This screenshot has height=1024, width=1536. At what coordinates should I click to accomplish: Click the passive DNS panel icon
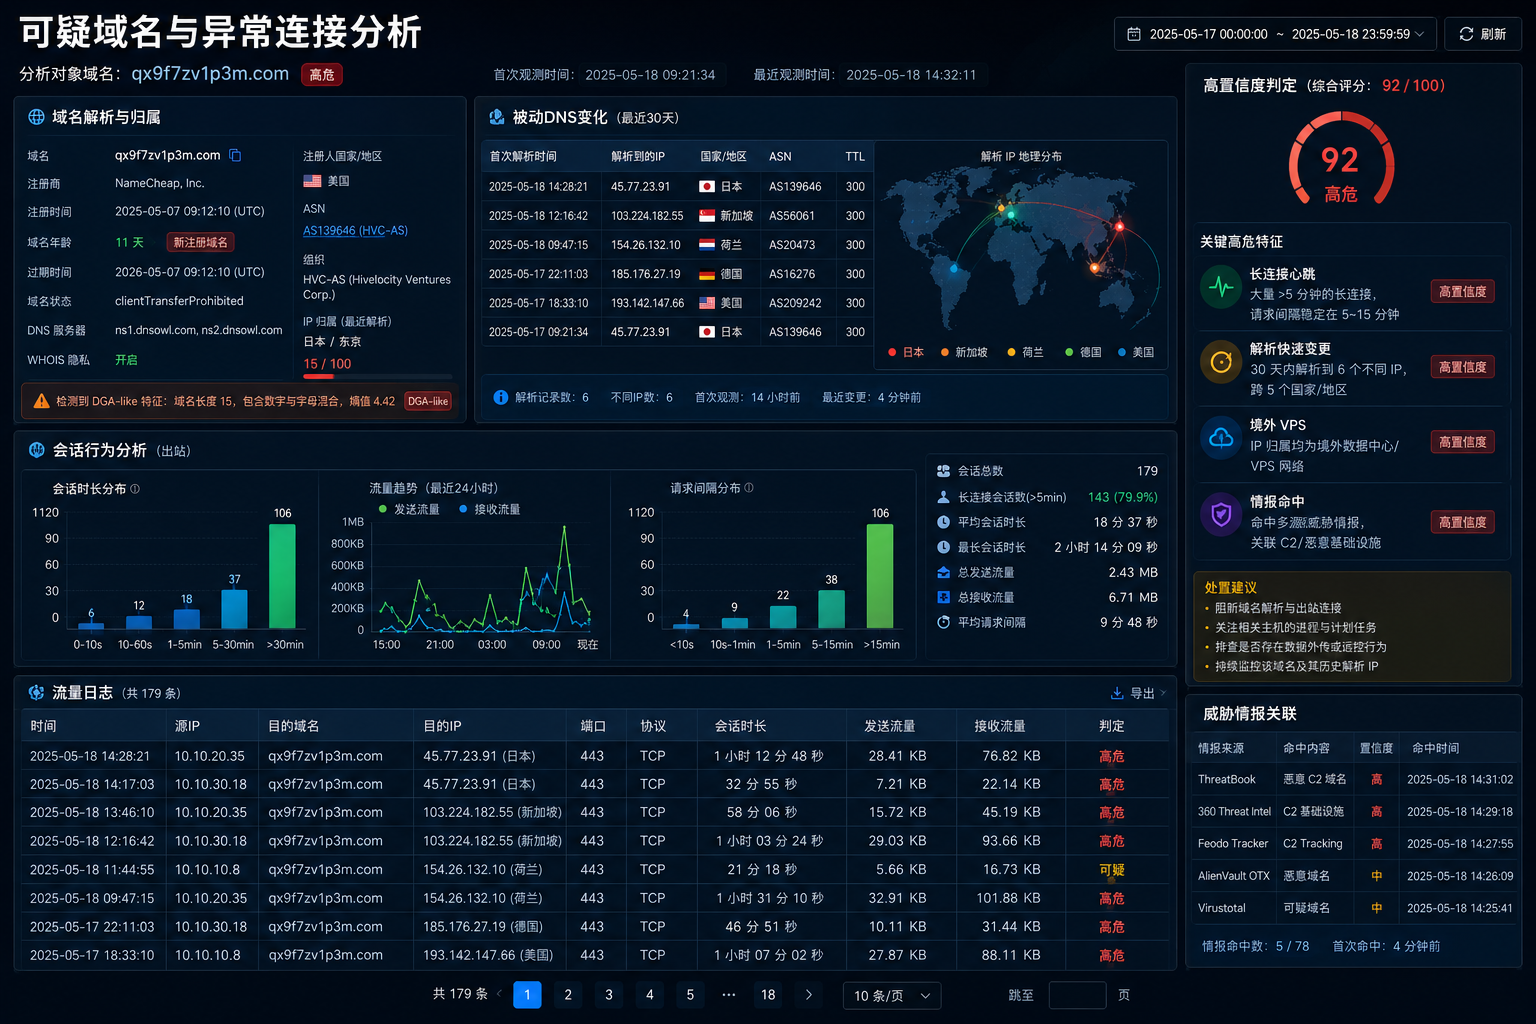click(x=496, y=117)
